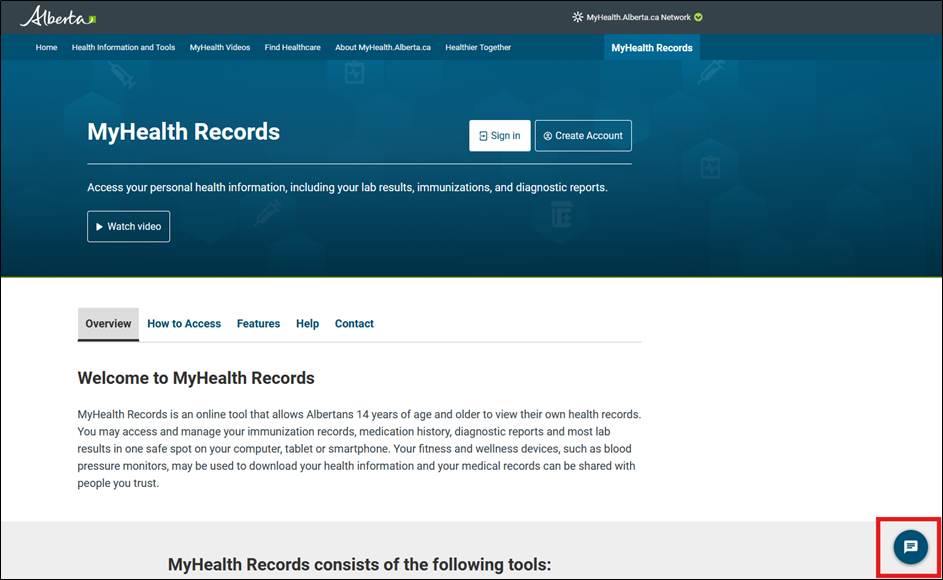Open the chat bubble icon
The image size is (943, 580).
911,547
